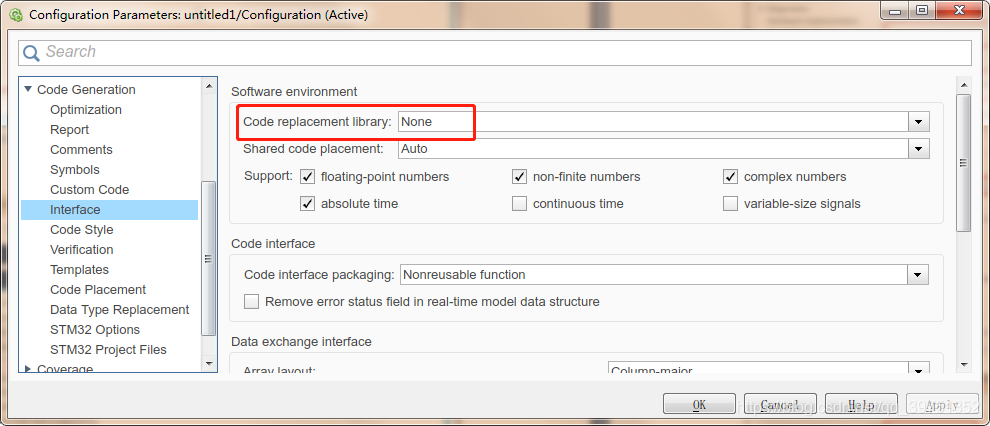The width and height of the screenshot is (990, 426).
Task: Click in the Search field
Action: [x=500, y=52]
